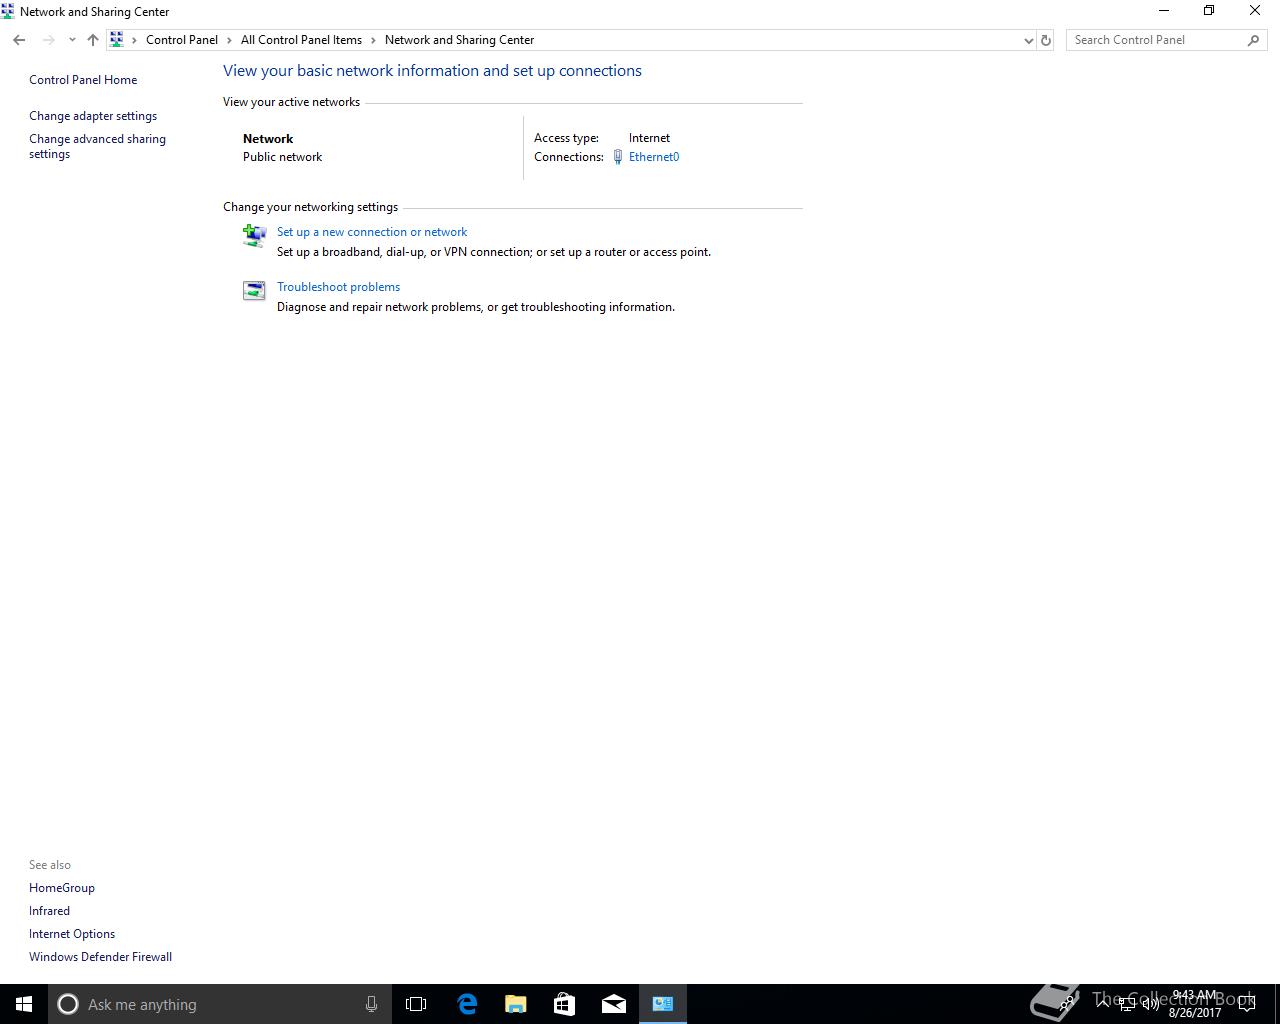The width and height of the screenshot is (1280, 1024).
Task: Open HomeGroup under See also
Action: [x=62, y=888]
